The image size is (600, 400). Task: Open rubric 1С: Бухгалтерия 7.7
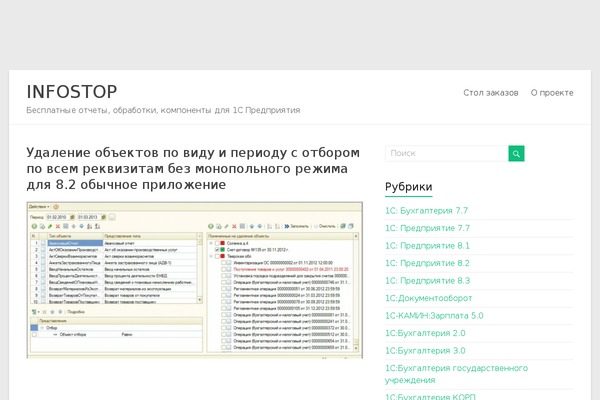pos(426,211)
